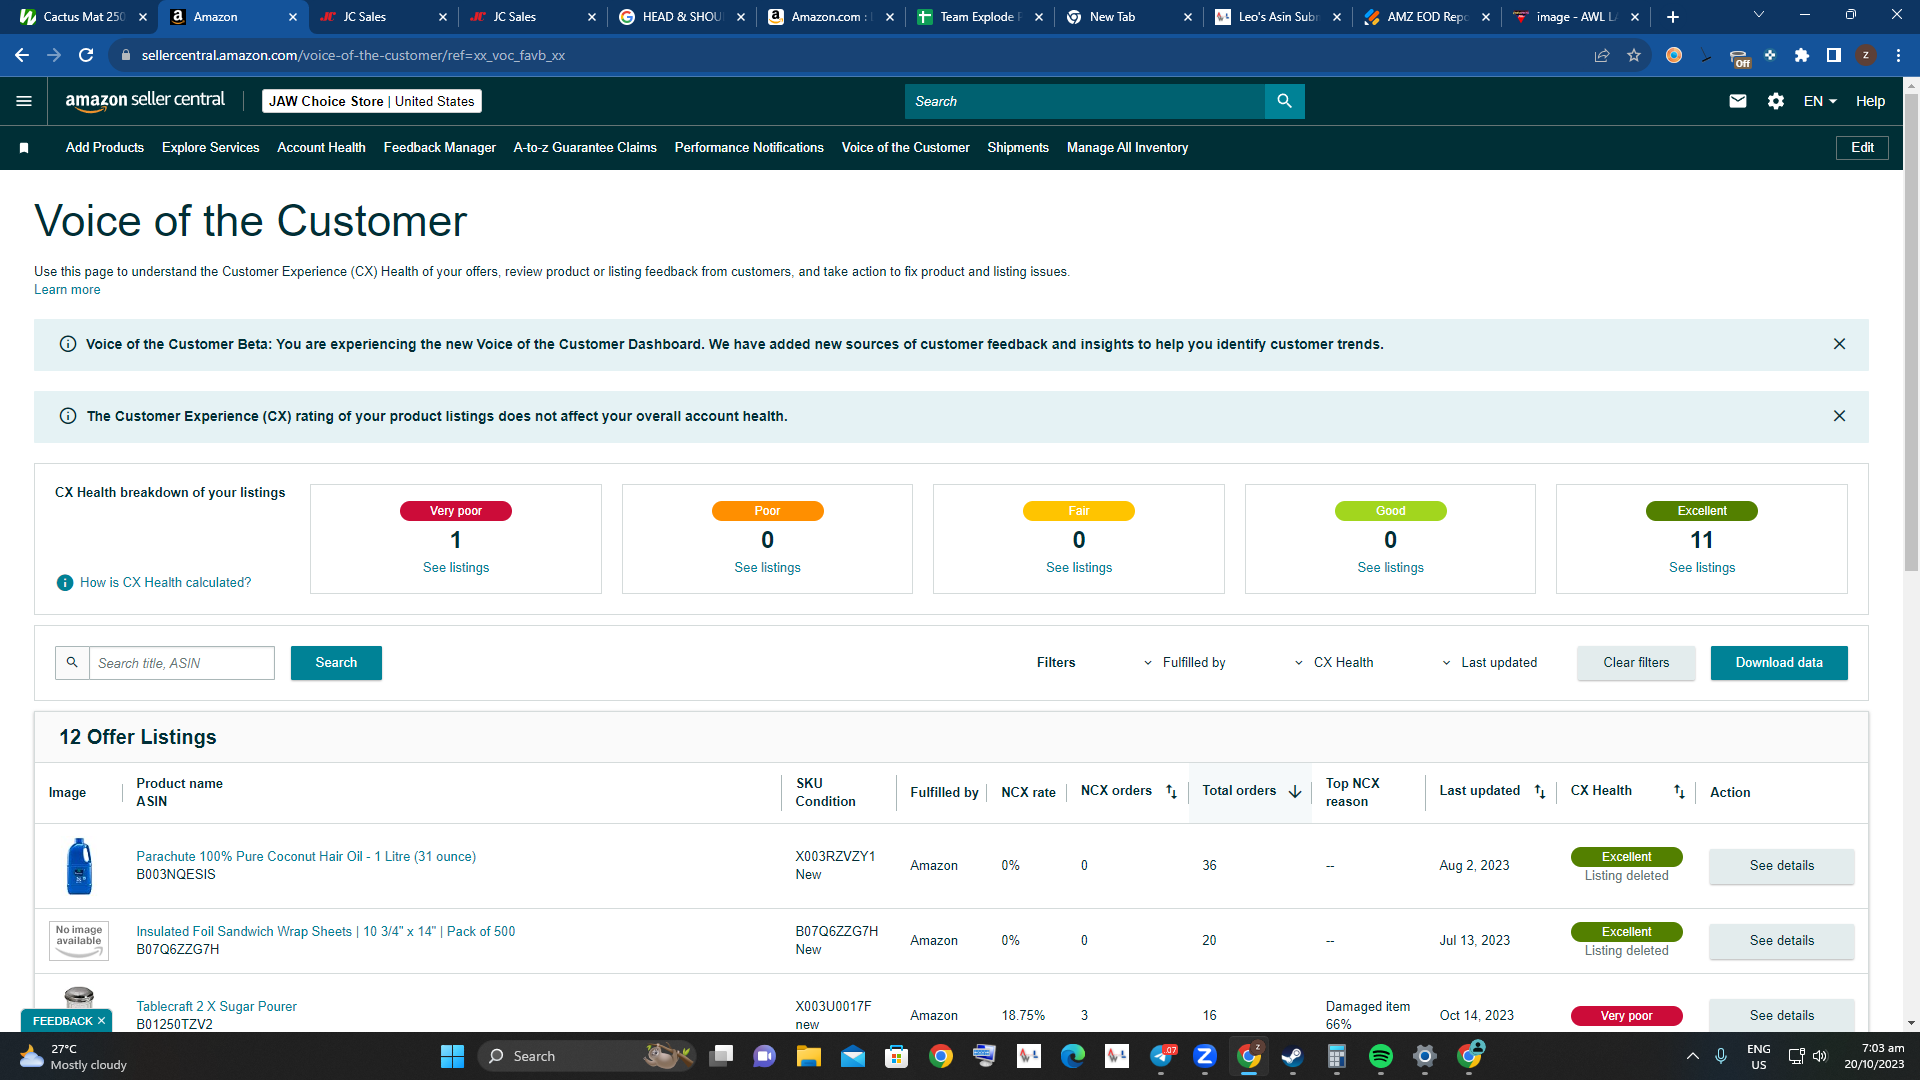Open Chrome three-dot menu

[x=1898, y=55]
